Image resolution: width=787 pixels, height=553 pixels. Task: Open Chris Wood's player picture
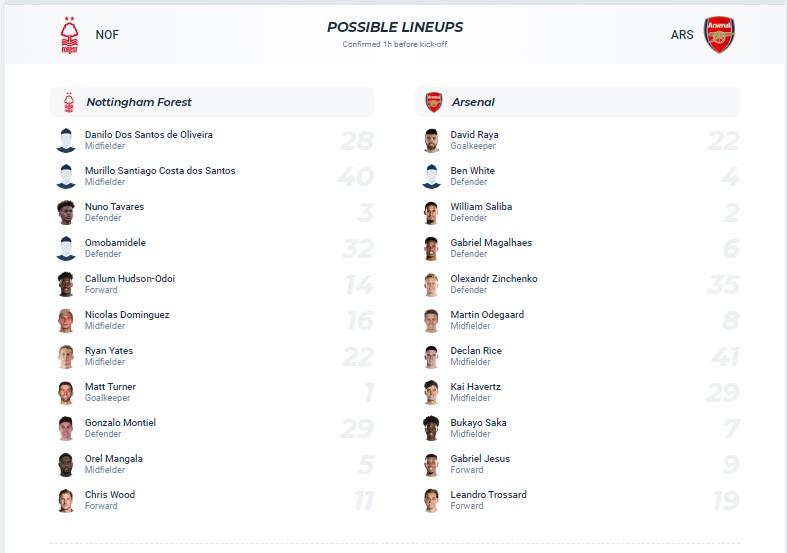pyautogui.click(x=66, y=500)
